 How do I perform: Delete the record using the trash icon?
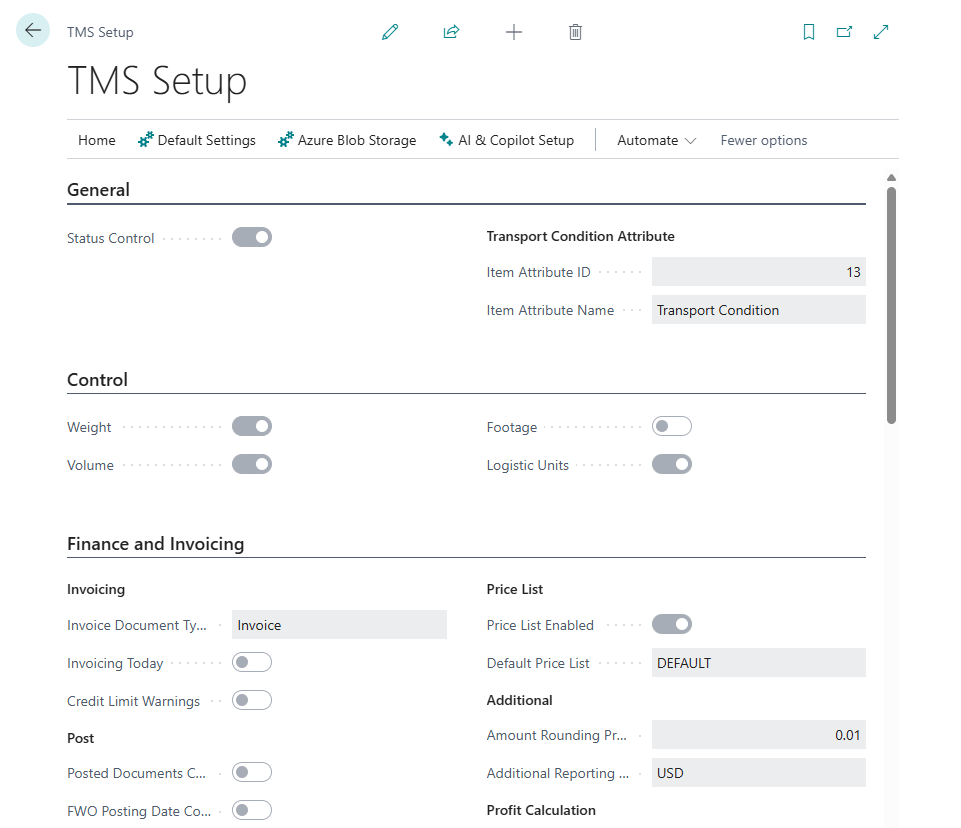[575, 31]
